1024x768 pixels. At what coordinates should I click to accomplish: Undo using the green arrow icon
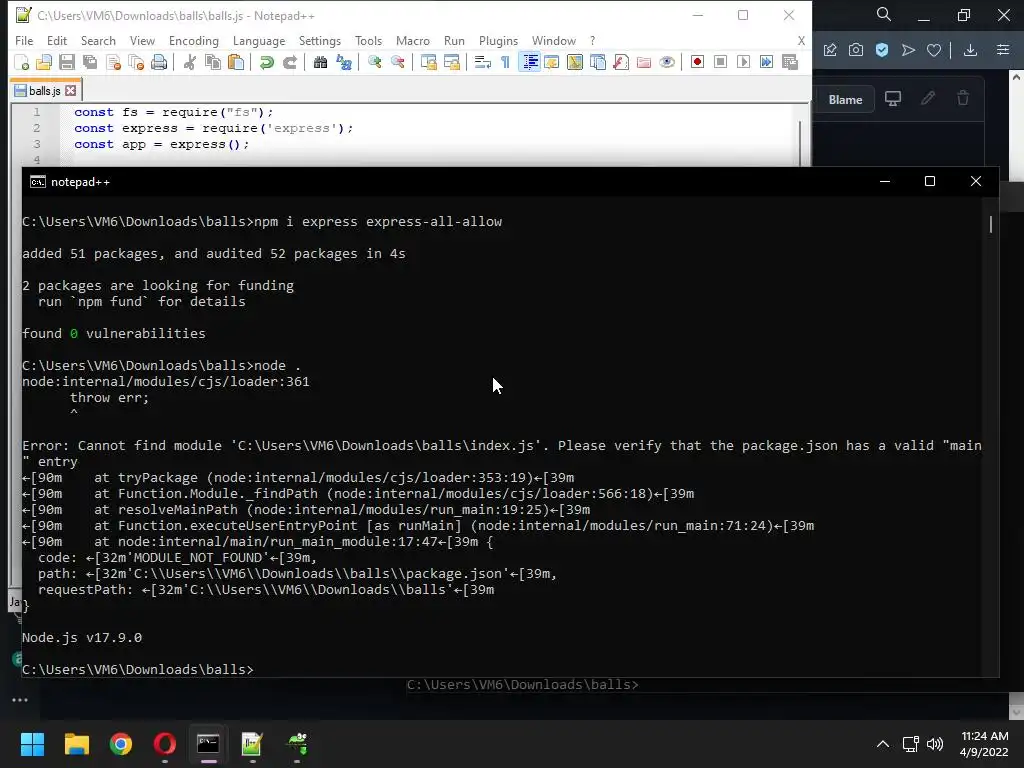(x=266, y=62)
